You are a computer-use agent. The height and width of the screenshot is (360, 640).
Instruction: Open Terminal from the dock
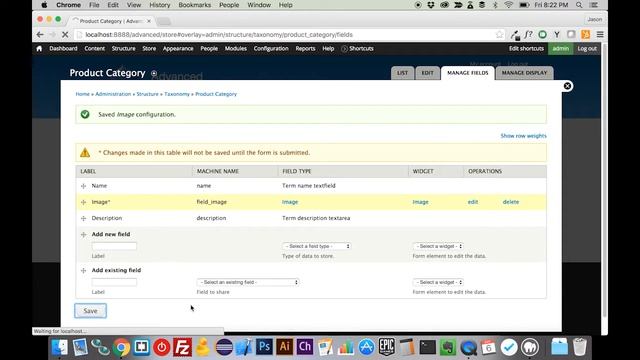point(427,347)
